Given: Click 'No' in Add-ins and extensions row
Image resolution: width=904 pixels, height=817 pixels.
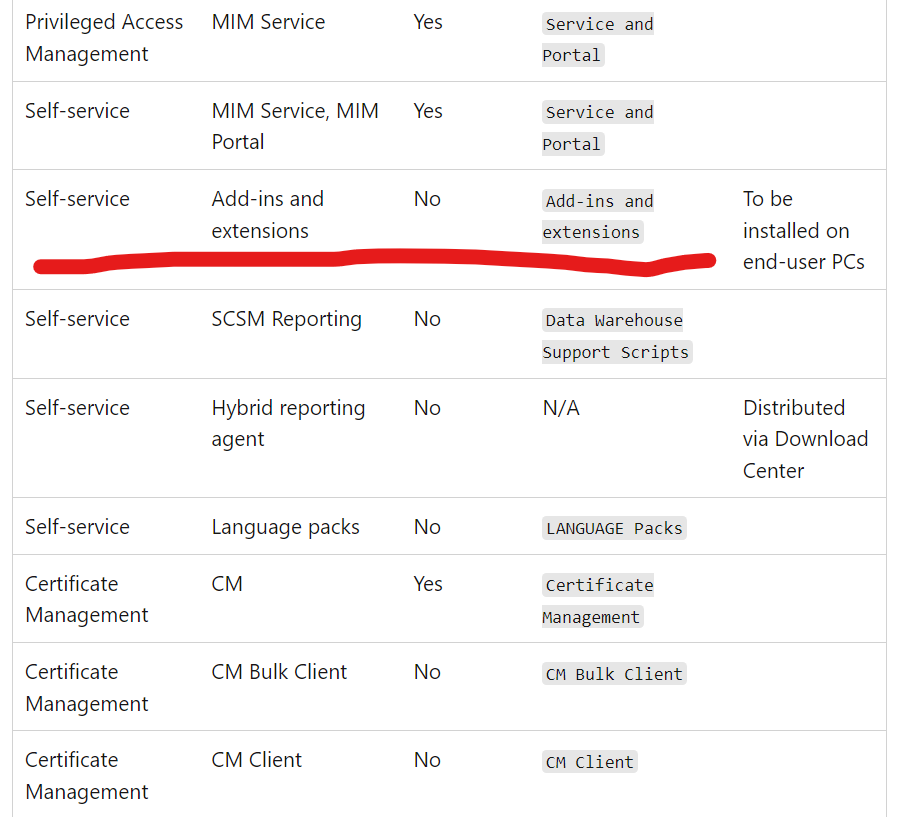Looking at the screenshot, I should 427,199.
